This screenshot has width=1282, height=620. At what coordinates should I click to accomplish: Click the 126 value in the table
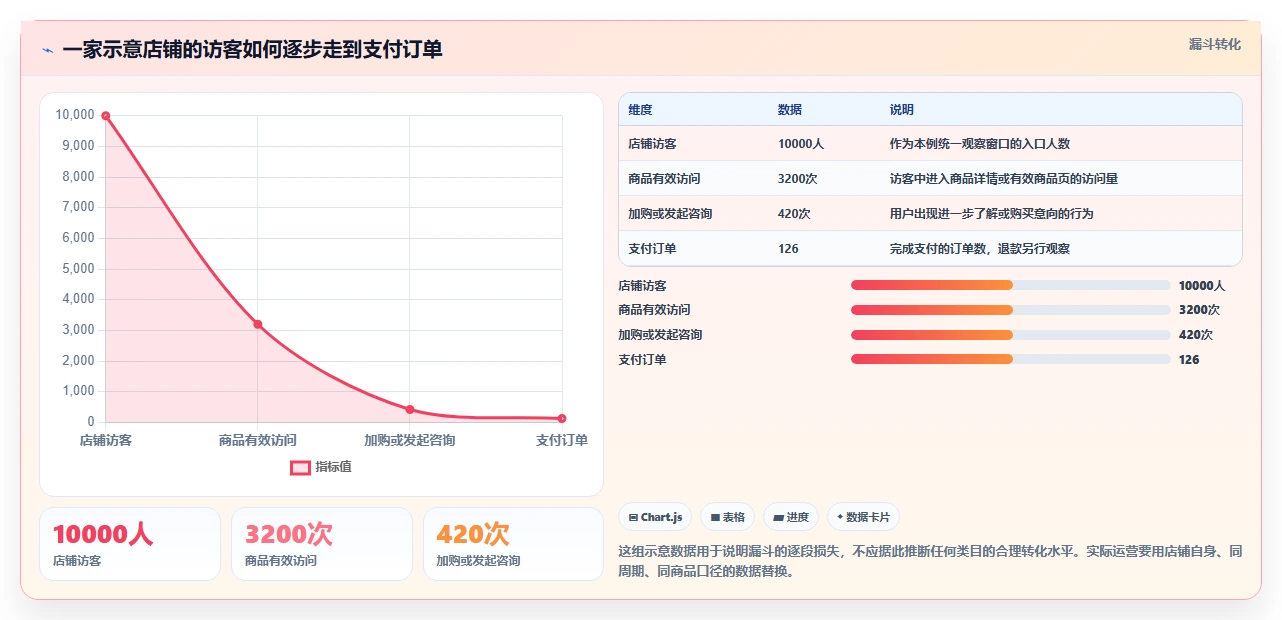point(788,248)
